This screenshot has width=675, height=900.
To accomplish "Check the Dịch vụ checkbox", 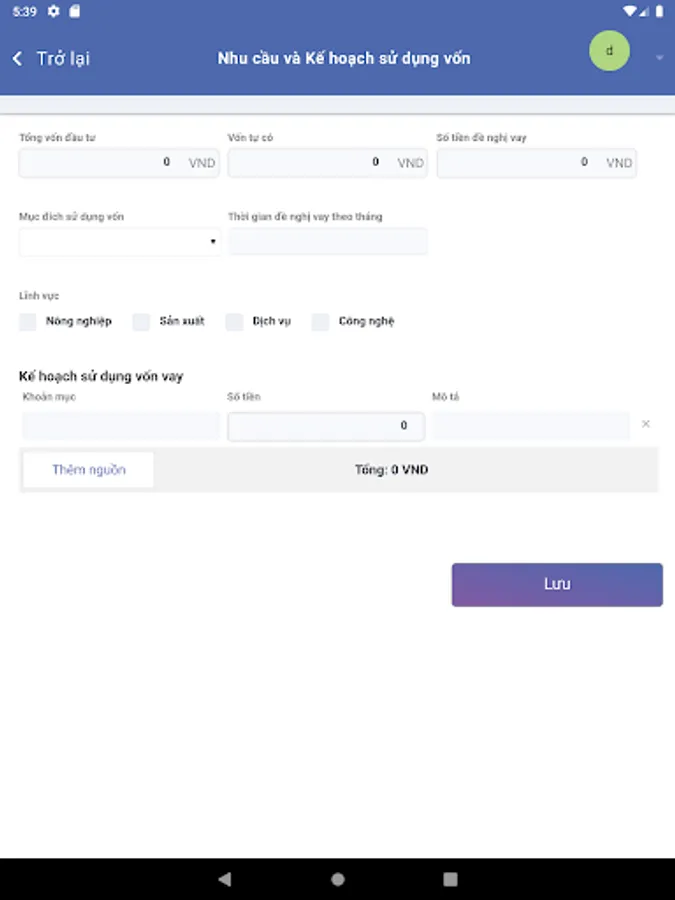I will point(234,322).
